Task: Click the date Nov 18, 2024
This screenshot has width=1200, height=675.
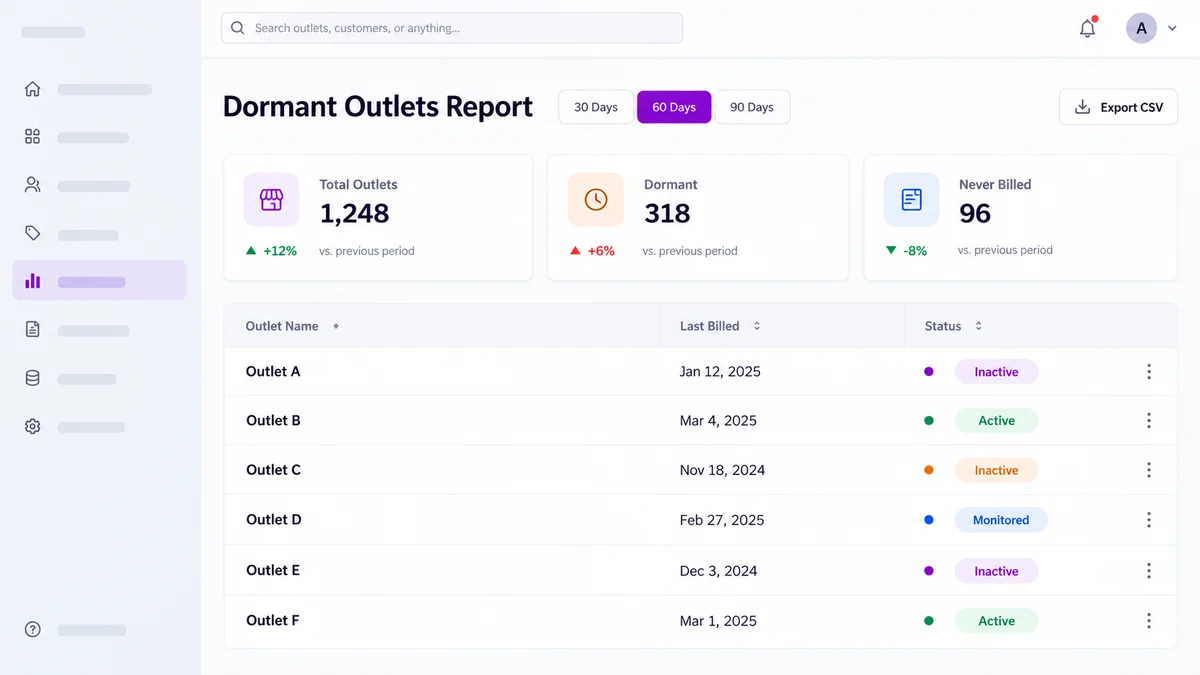Action: coord(722,470)
